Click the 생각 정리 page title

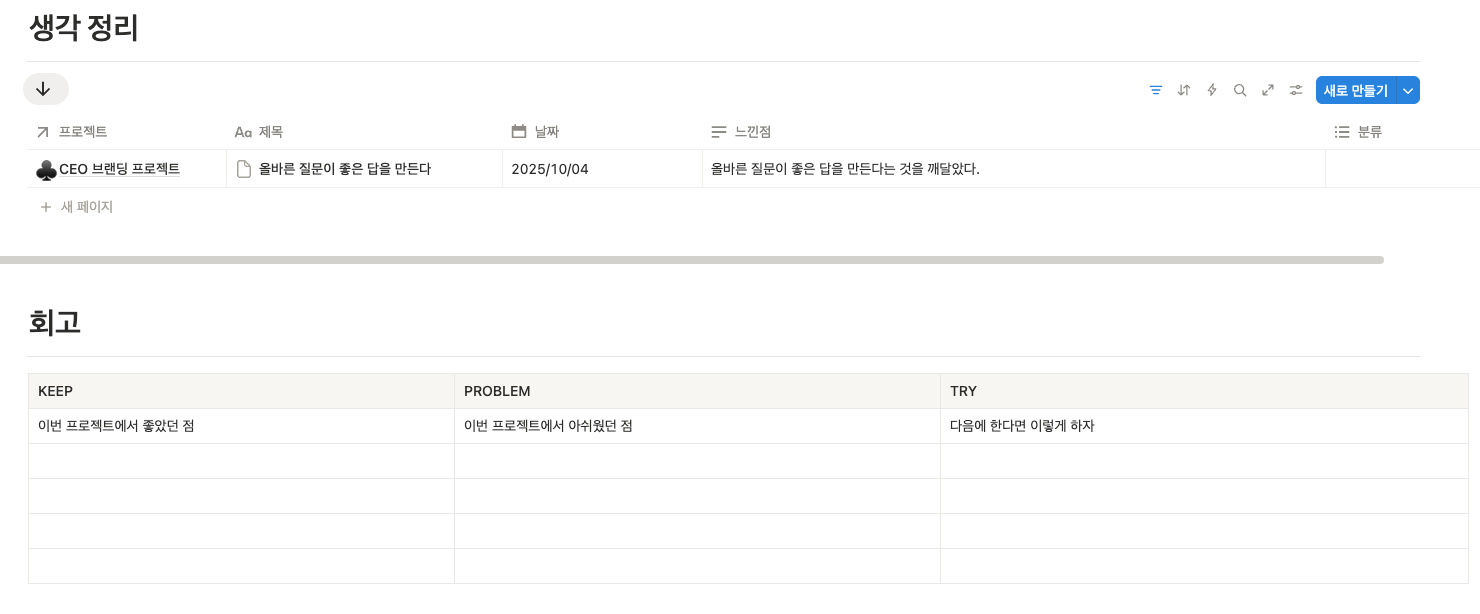click(84, 28)
